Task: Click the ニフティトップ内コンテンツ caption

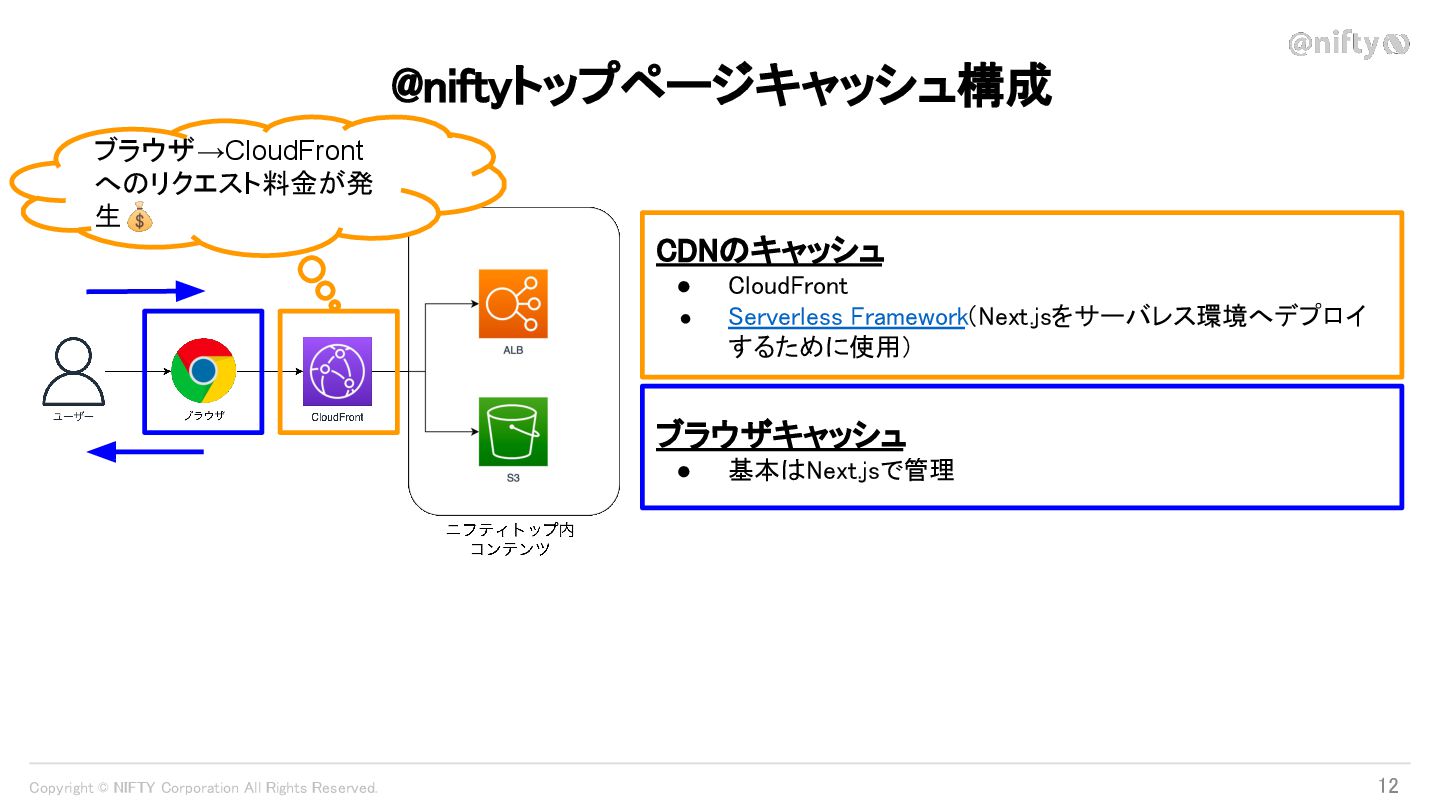Action: (511, 539)
